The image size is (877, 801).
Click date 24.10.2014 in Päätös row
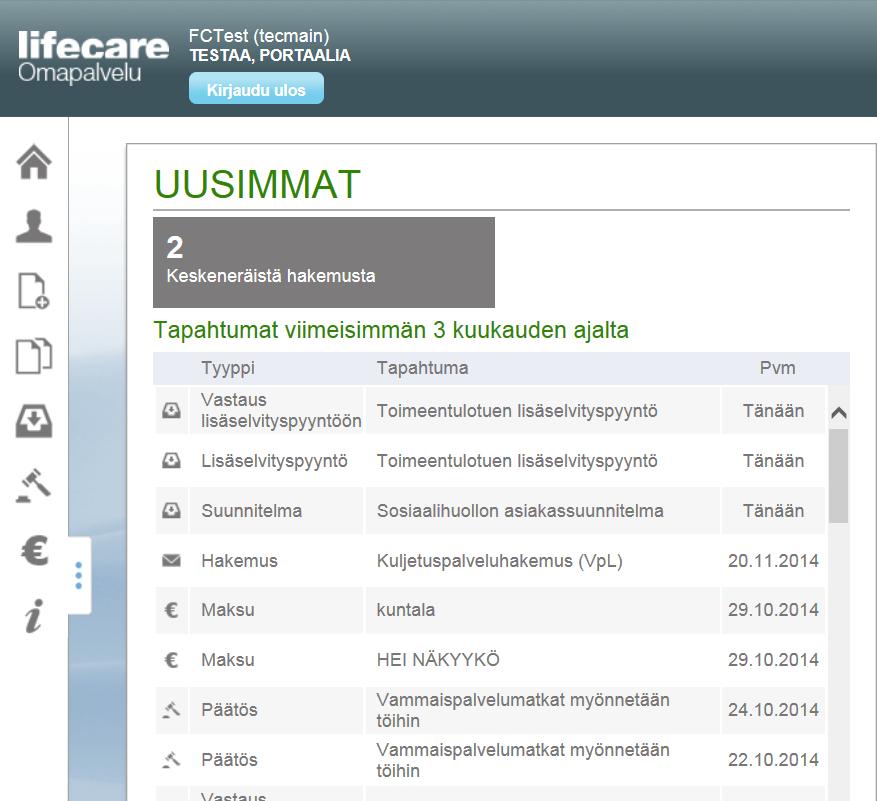(773, 710)
